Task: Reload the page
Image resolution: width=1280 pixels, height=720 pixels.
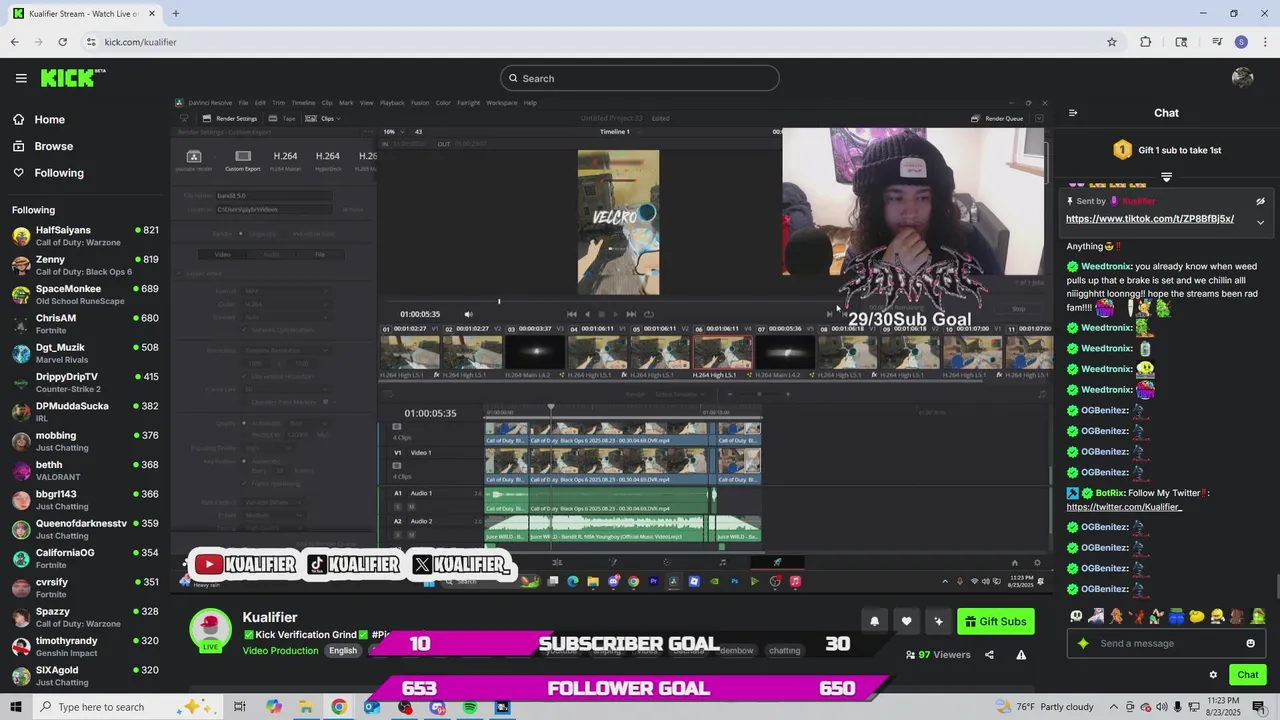Action: [x=62, y=42]
